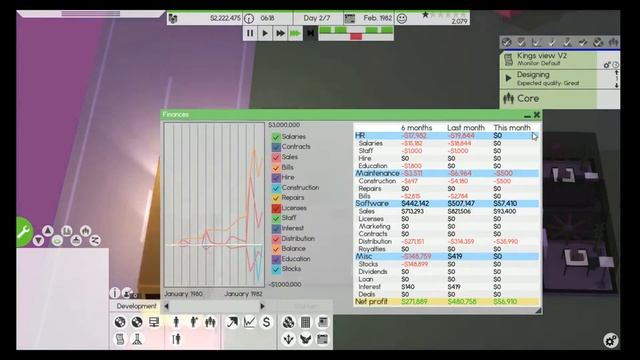Toggle the Repairs graph checkbox
This screenshot has width=640, height=360.
(x=276, y=198)
